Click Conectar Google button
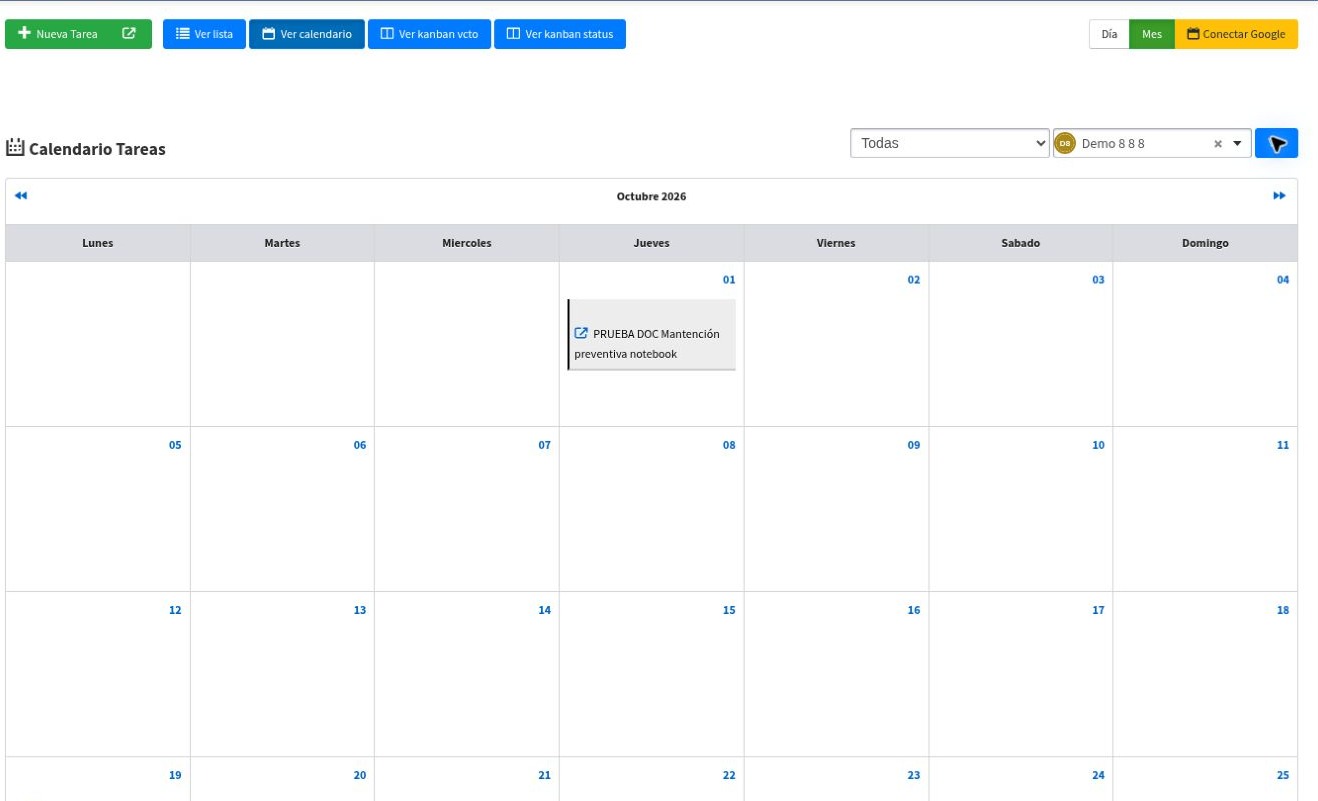This screenshot has width=1318, height=801. pos(1236,34)
